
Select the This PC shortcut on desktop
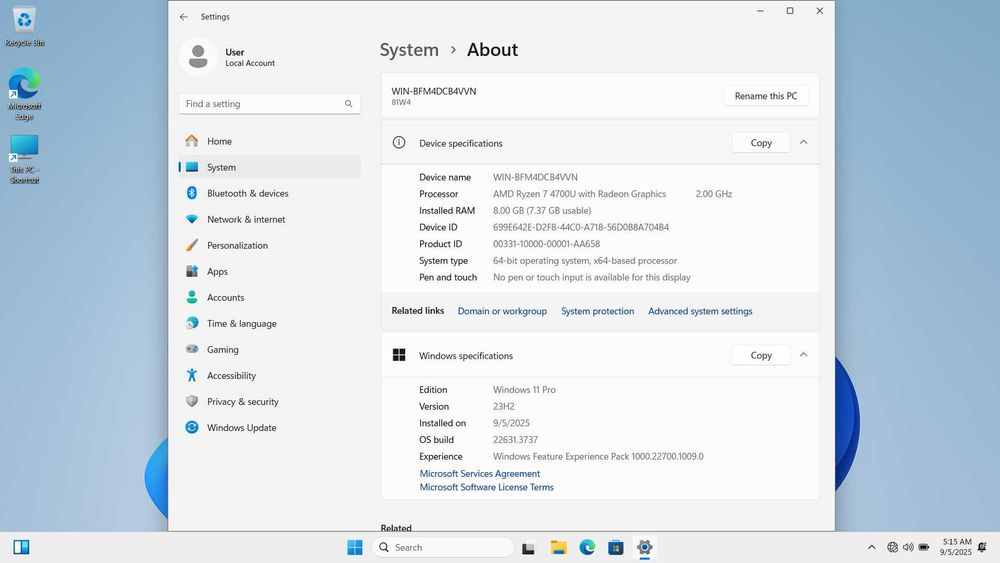(x=24, y=159)
